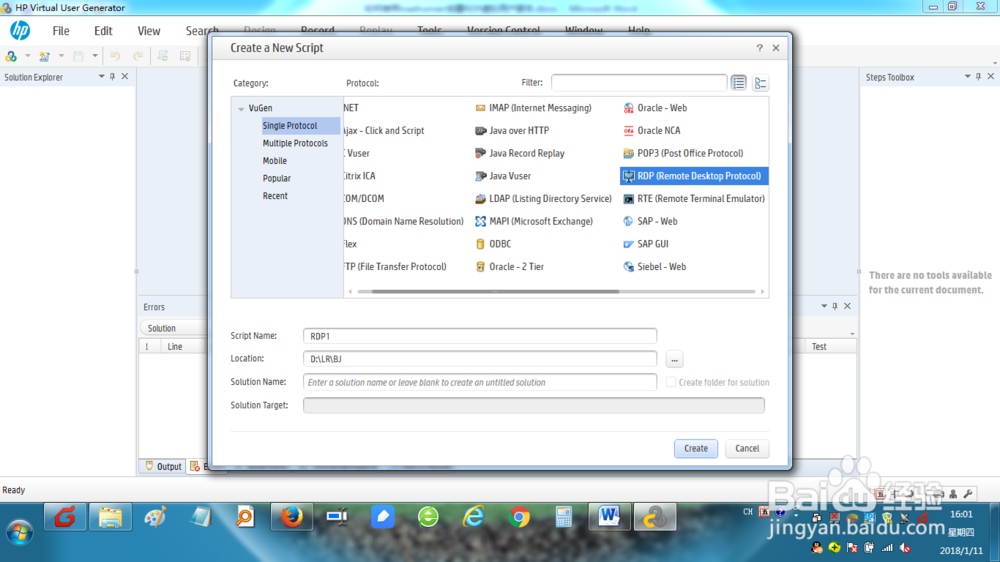Open Firefox from the taskbar

tap(291, 517)
